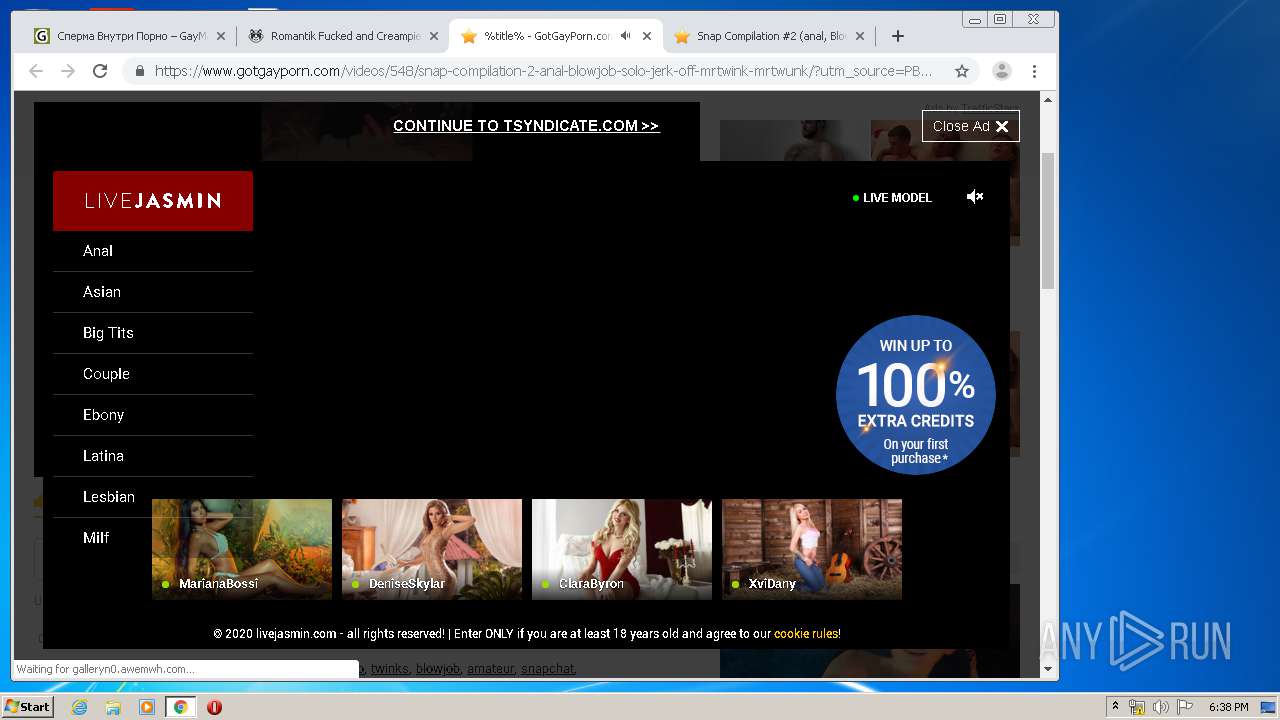Image resolution: width=1280 pixels, height=720 pixels.
Task: Click the Chrome taskbar icon
Action: 181,707
